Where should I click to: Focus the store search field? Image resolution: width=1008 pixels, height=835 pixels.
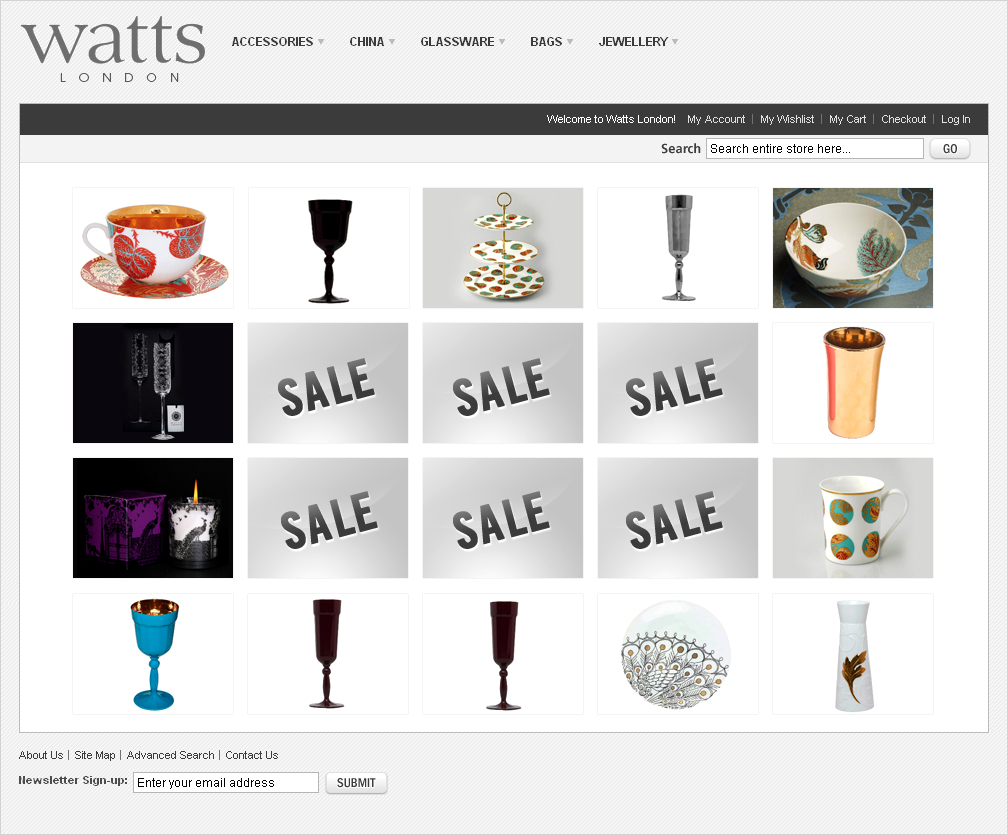814,148
